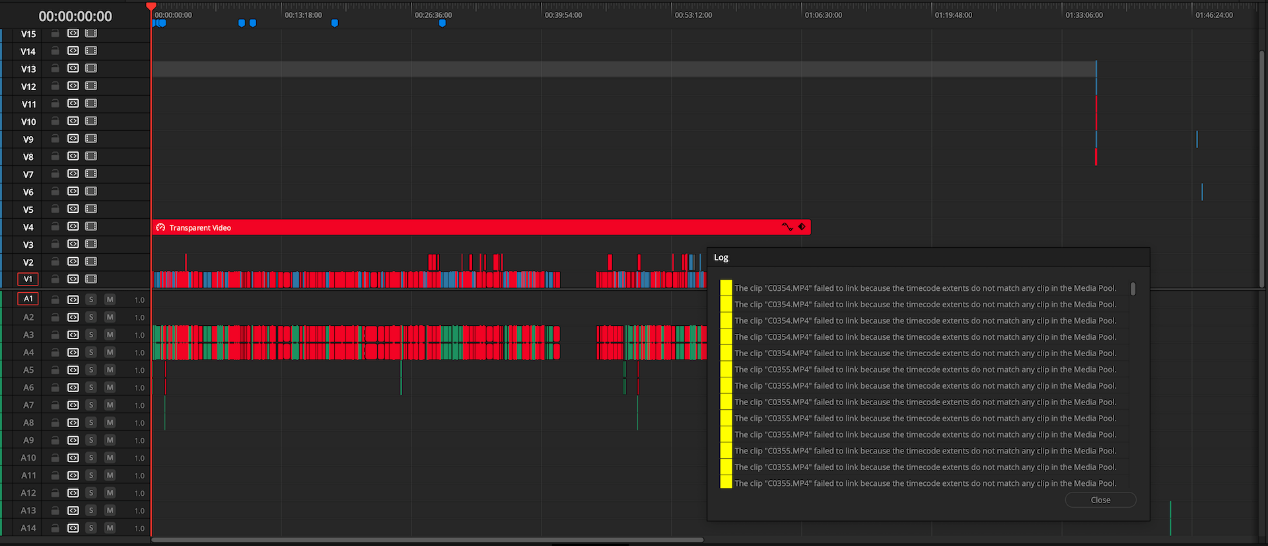
Task: Click ruler at timecode 01:33:06:00
Action: 1084,16
